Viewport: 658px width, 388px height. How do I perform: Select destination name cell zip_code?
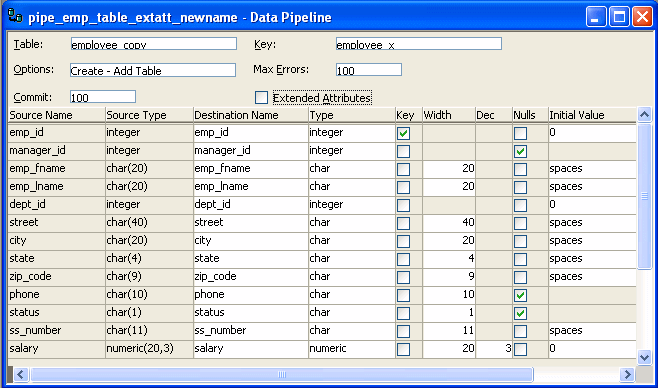tap(251, 277)
